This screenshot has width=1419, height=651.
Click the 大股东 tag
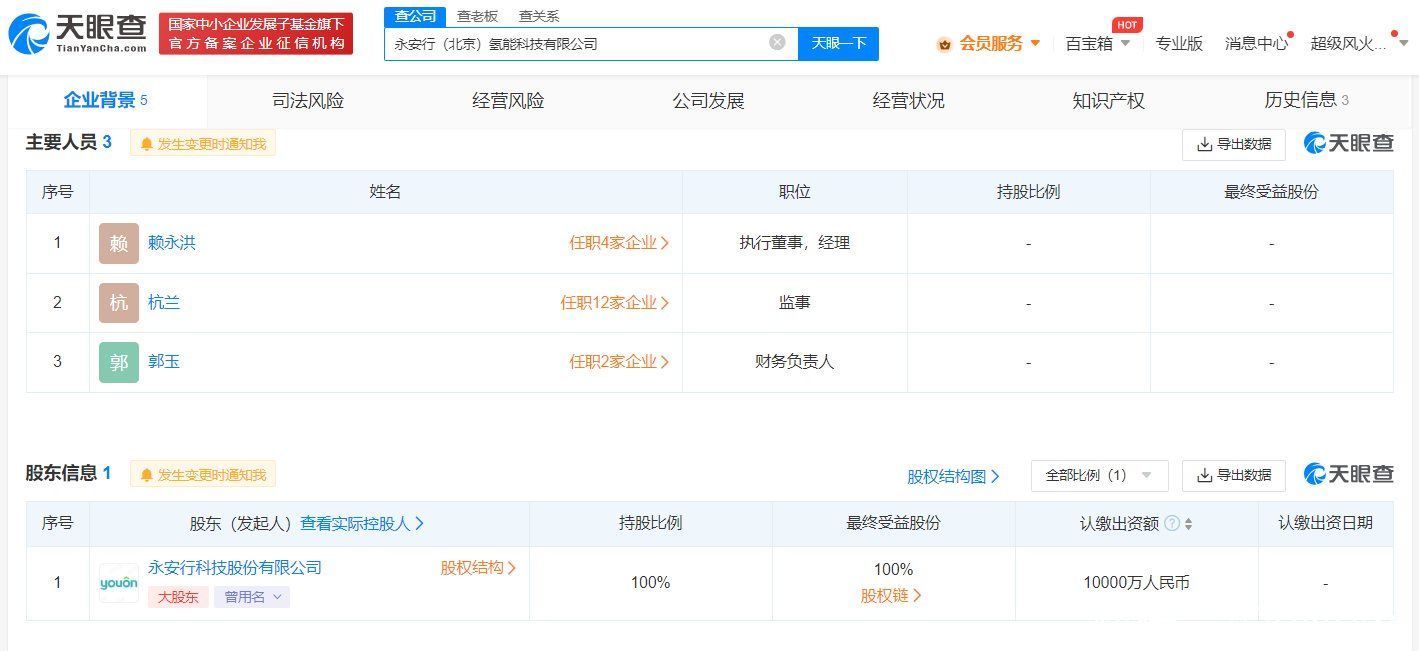(178, 597)
